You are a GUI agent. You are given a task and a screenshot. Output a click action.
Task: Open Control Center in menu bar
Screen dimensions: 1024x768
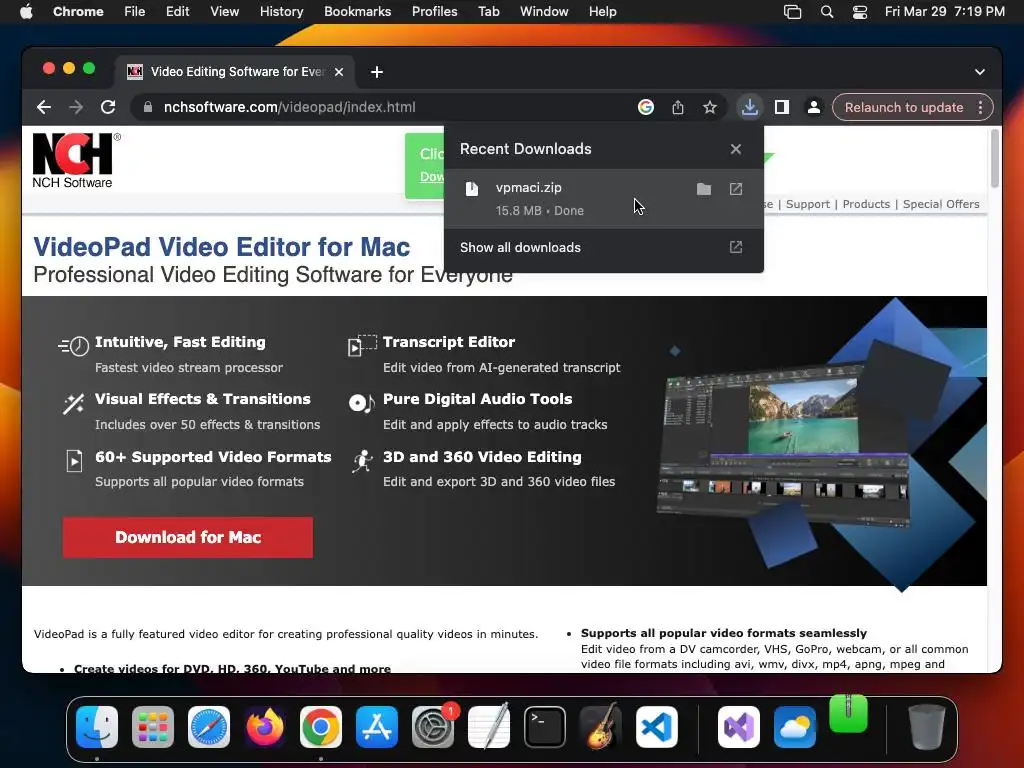[x=860, y=12]
